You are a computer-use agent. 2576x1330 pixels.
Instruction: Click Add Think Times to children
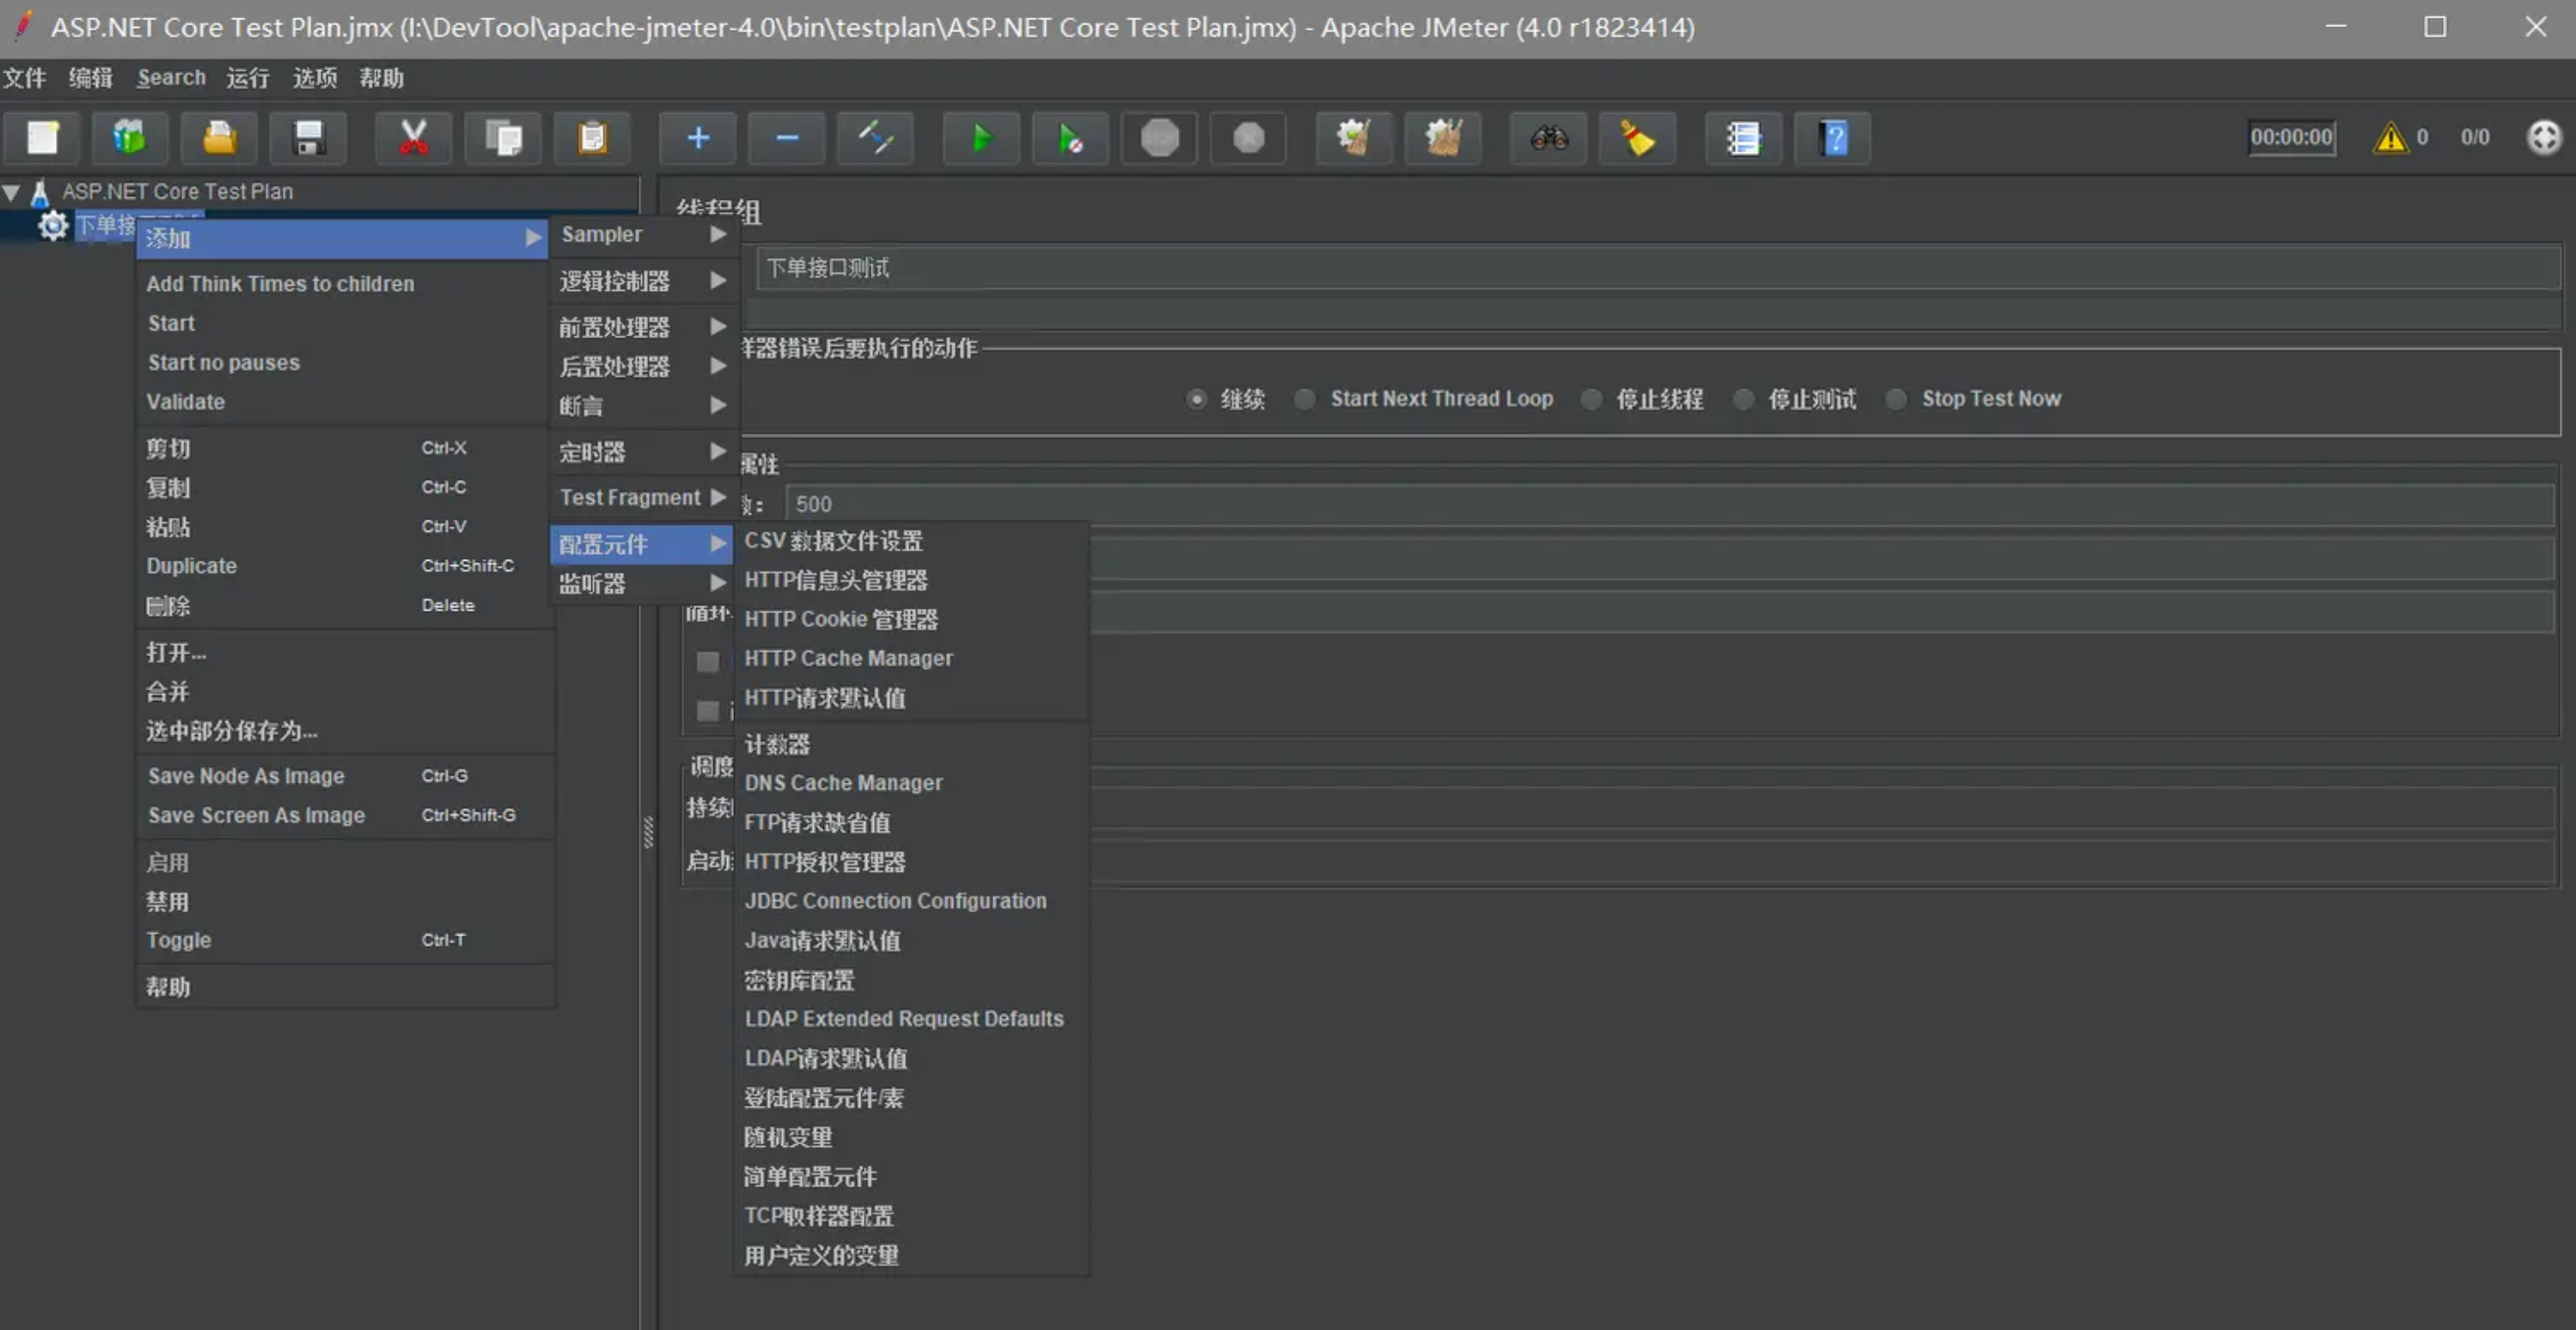(x=280, y=284)
